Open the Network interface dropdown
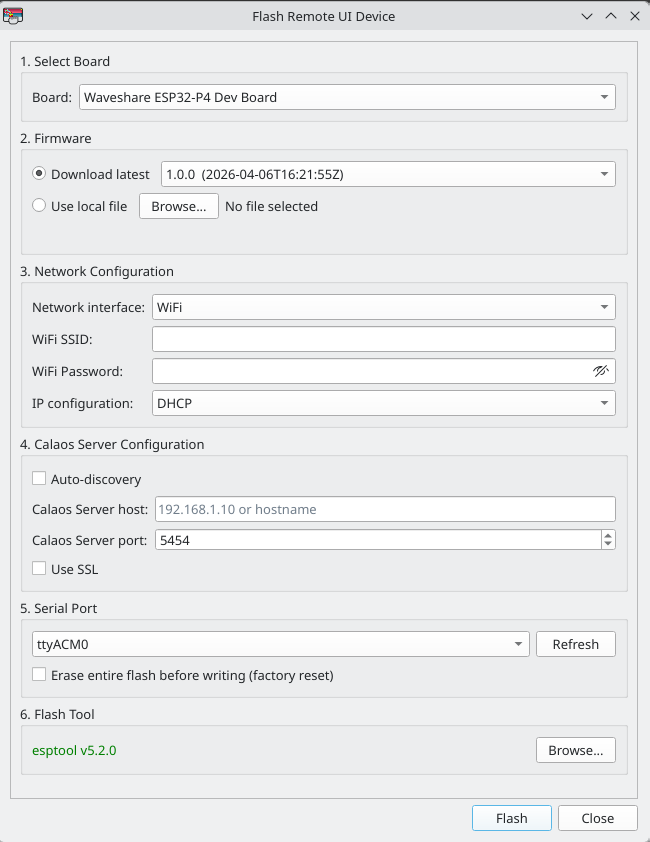The height and width of the screenshot is (842, 650). tap(383, 307)
